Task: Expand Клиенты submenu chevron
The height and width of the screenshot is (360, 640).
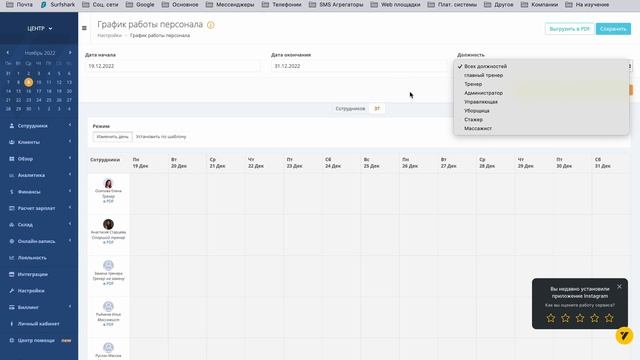Action: pyautogui.click(x=70, y=141)
